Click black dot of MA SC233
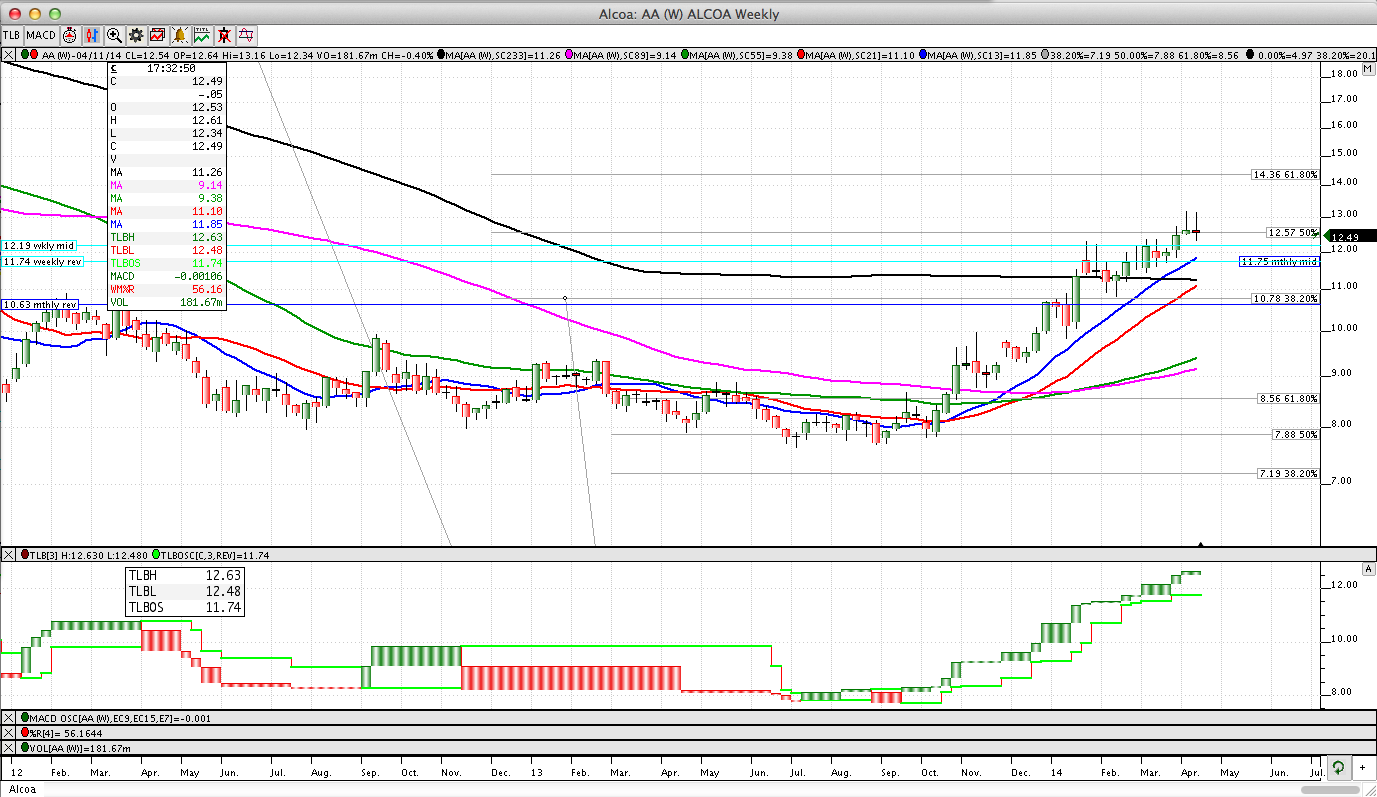This screenshot has width=1377, height=797. (443, 54)
